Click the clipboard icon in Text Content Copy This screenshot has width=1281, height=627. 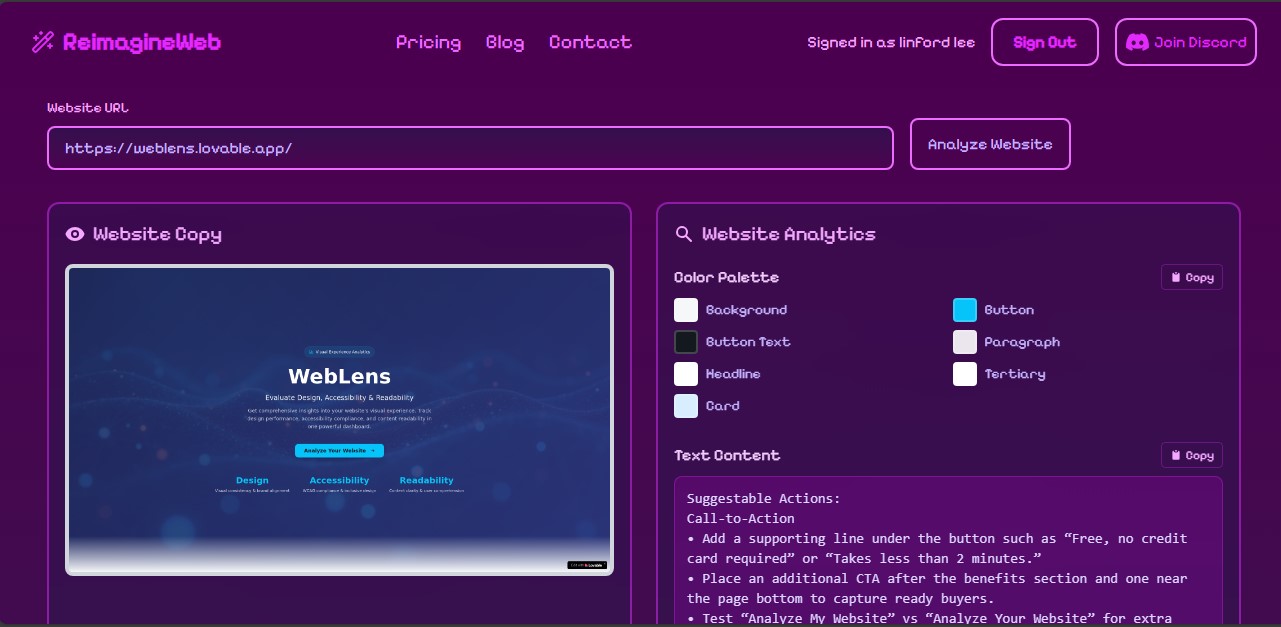click(1176, 456)
